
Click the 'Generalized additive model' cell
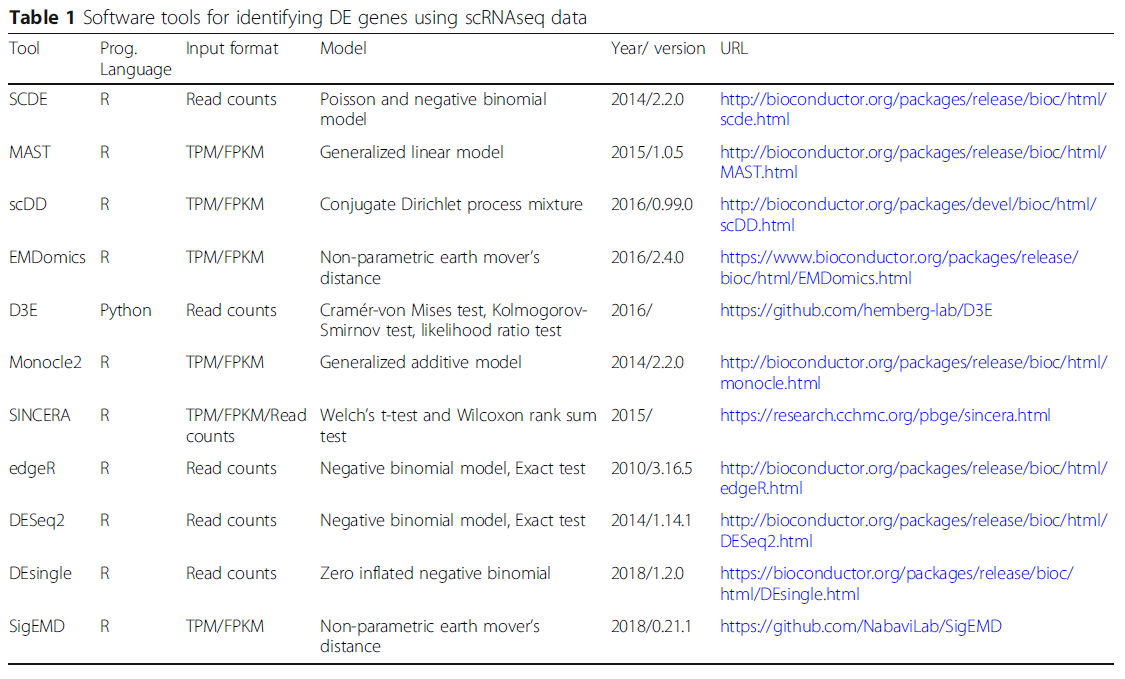point(420,362)
